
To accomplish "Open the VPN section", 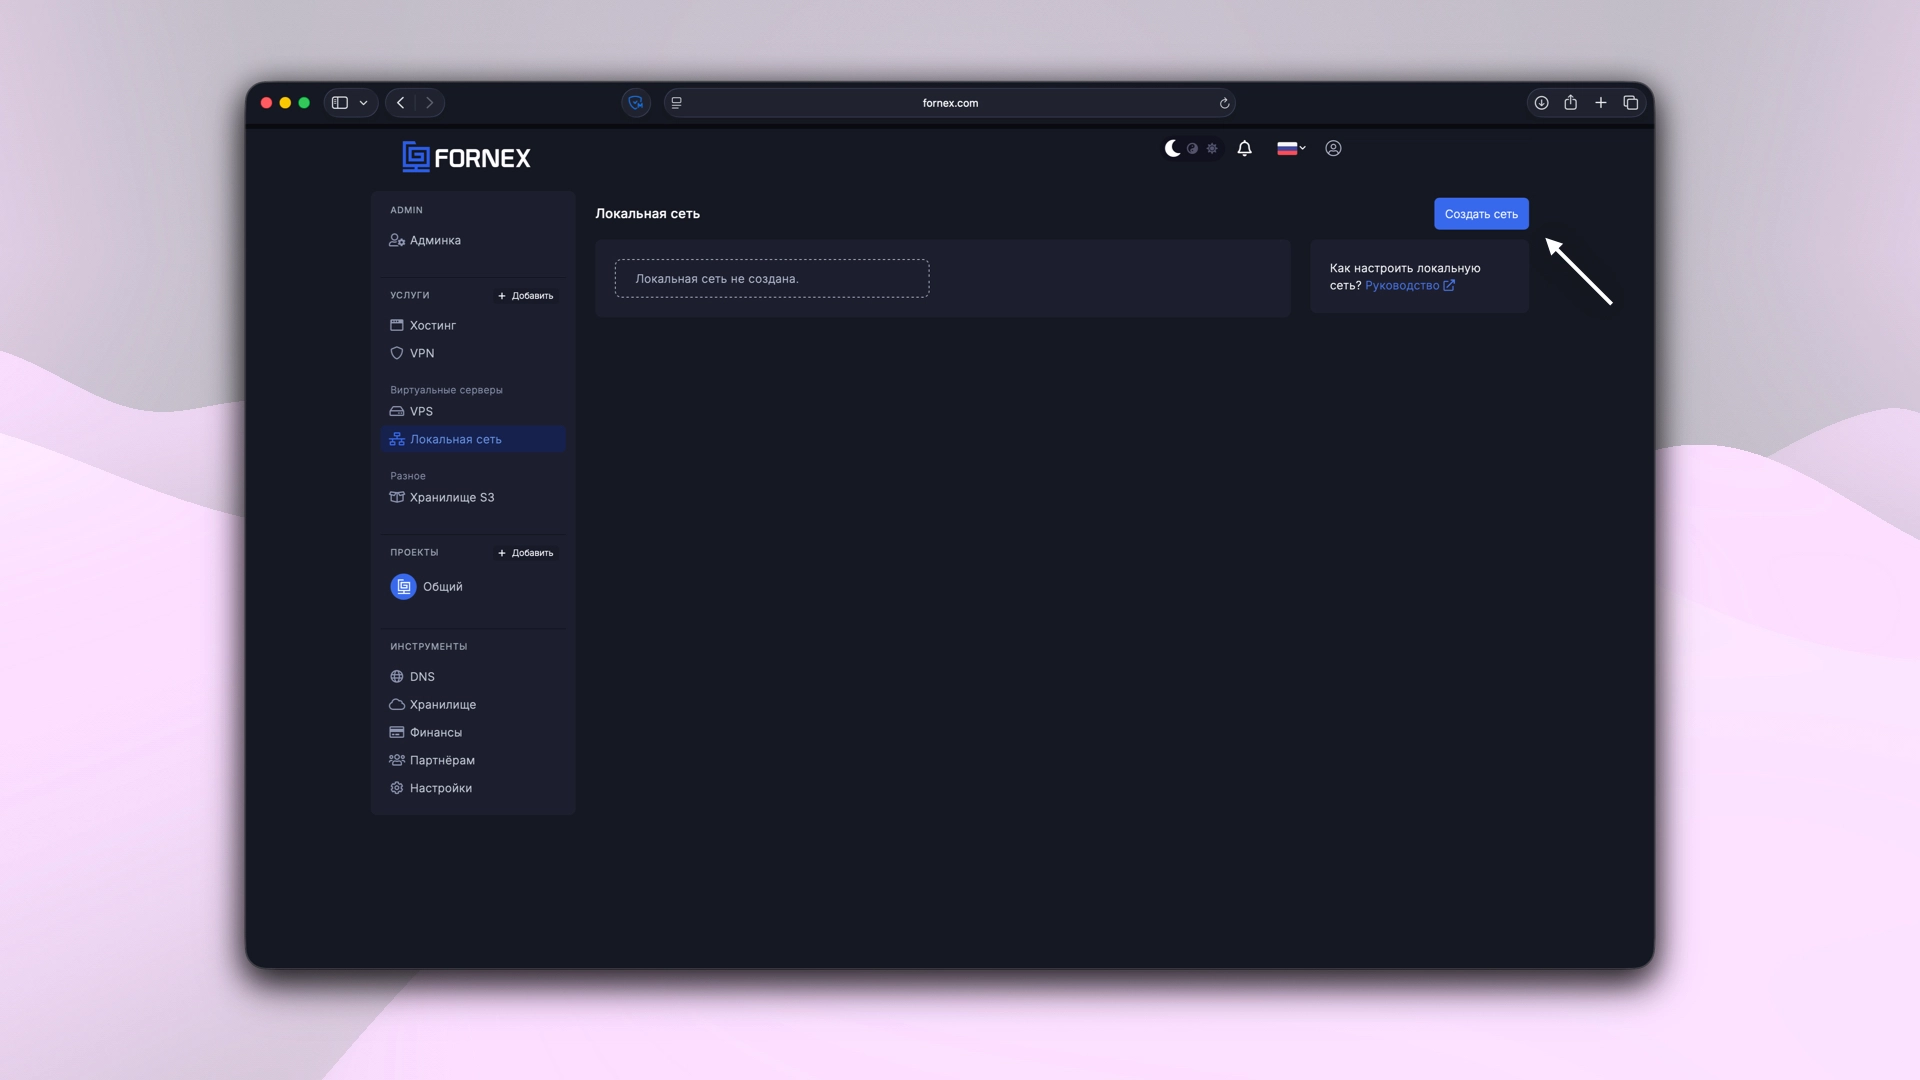I will tap(422, 353).
